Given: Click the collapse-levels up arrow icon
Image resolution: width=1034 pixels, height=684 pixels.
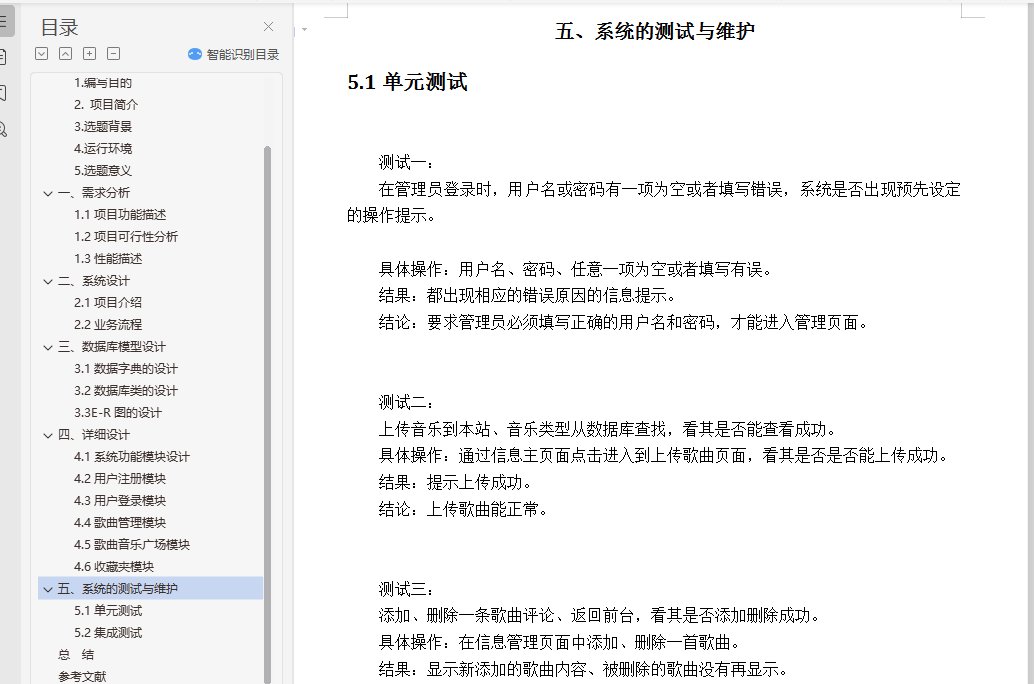Looking at the screenshot, I should 65,53.
